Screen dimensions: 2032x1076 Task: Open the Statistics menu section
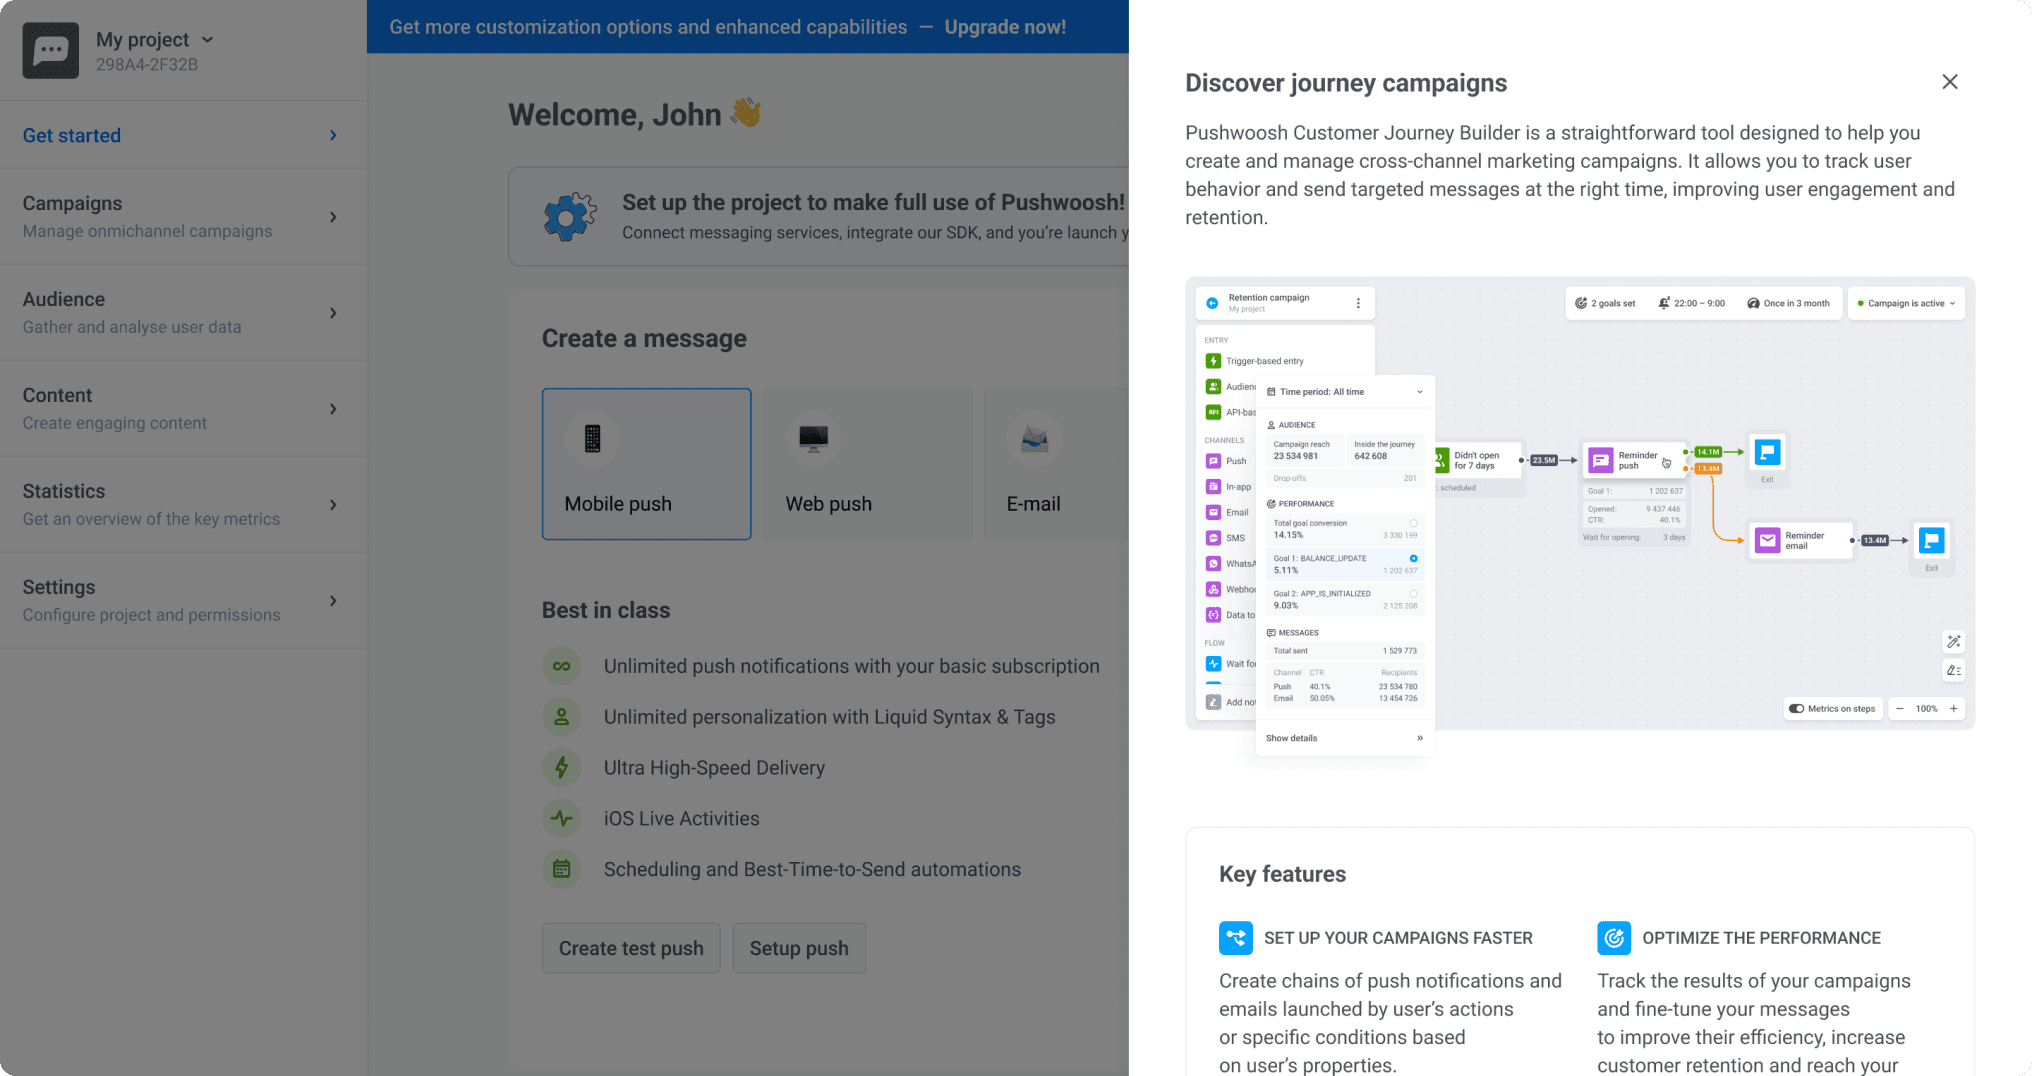[x=183, y=505]
